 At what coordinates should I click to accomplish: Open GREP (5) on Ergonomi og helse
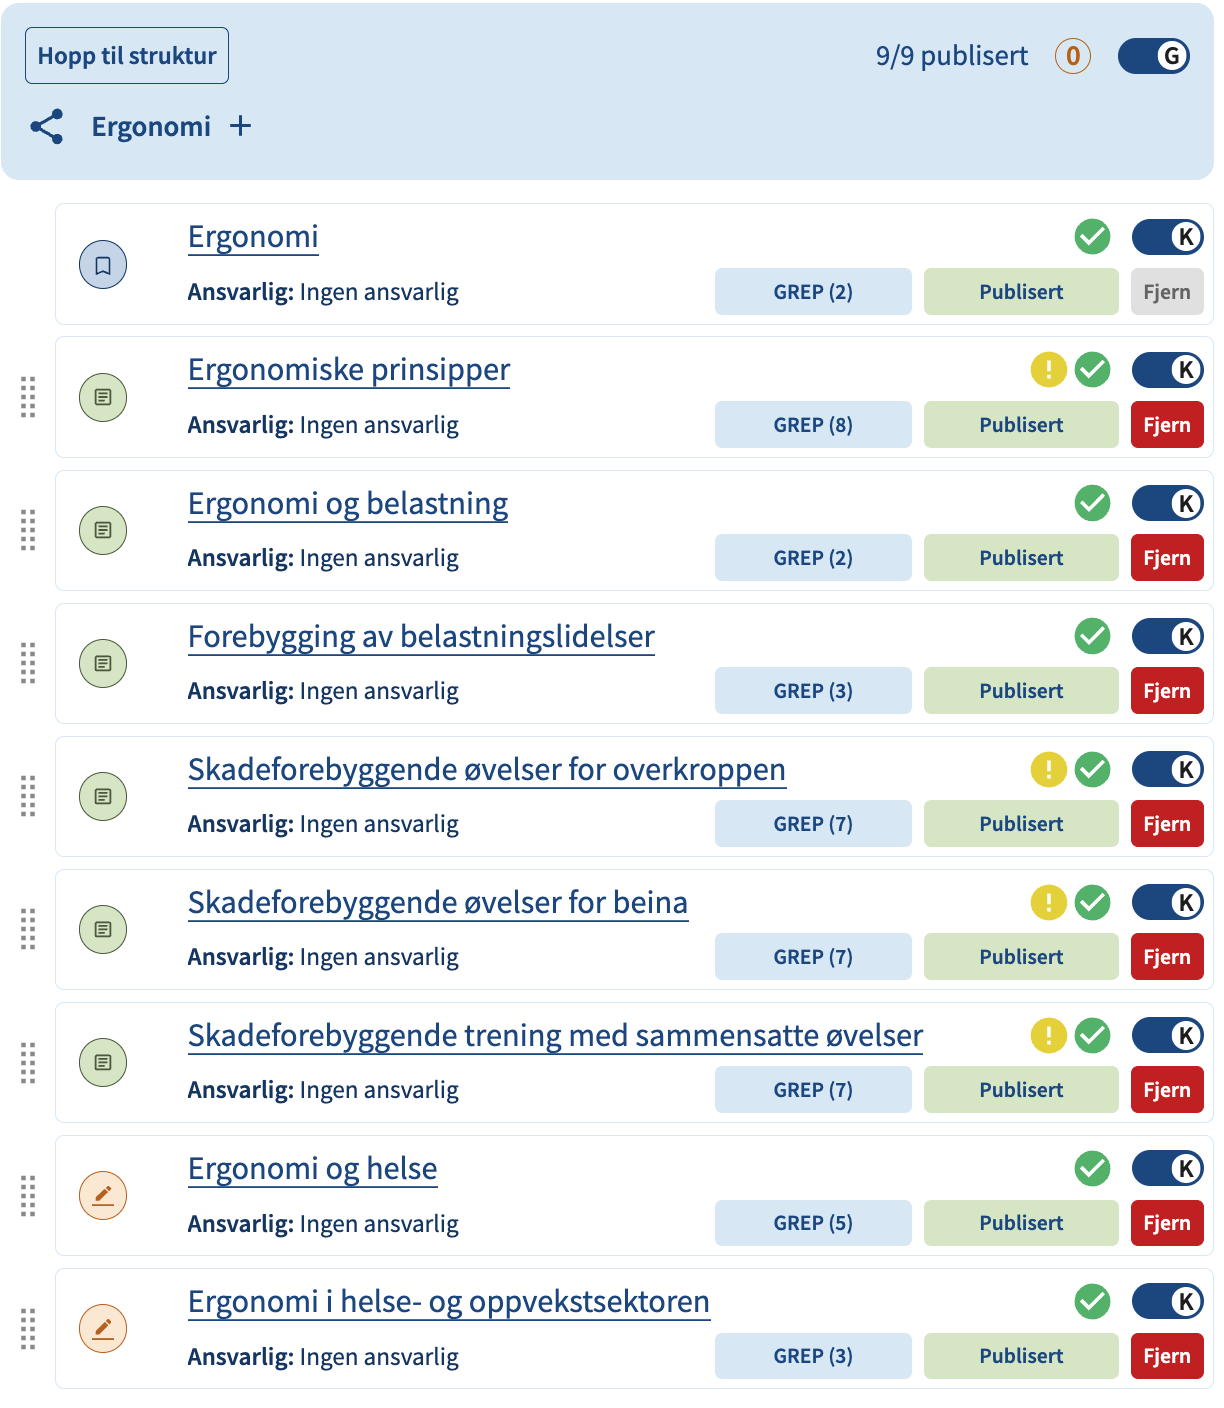(x=813, y=1223)
